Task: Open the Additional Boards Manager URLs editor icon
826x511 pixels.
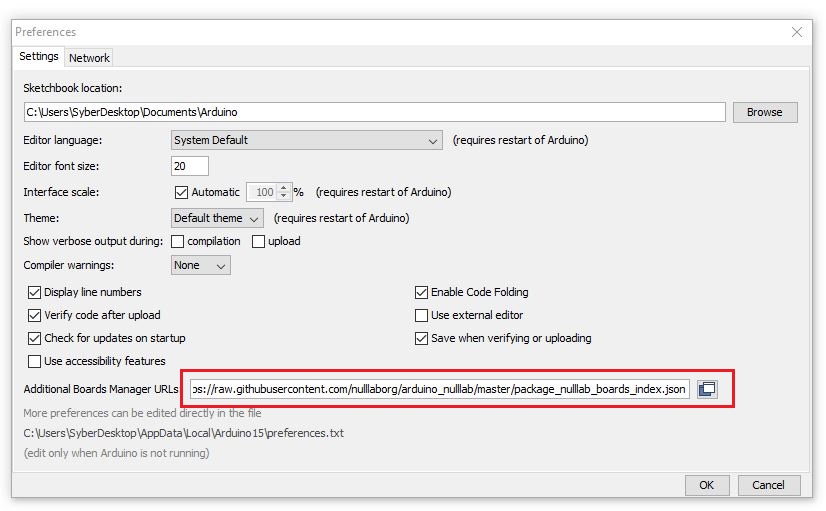Action: (x=706, y=389)
